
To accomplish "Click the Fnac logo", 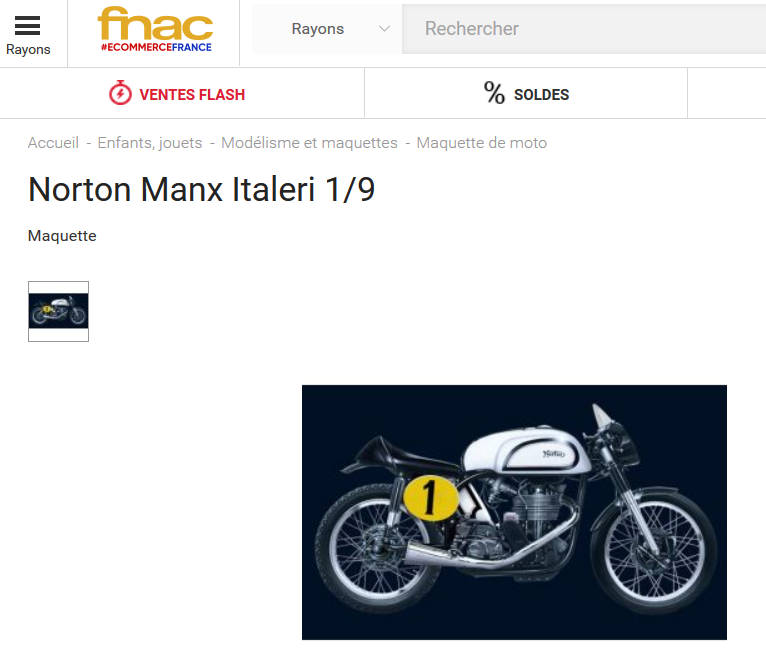I will (x=155, y=29).
